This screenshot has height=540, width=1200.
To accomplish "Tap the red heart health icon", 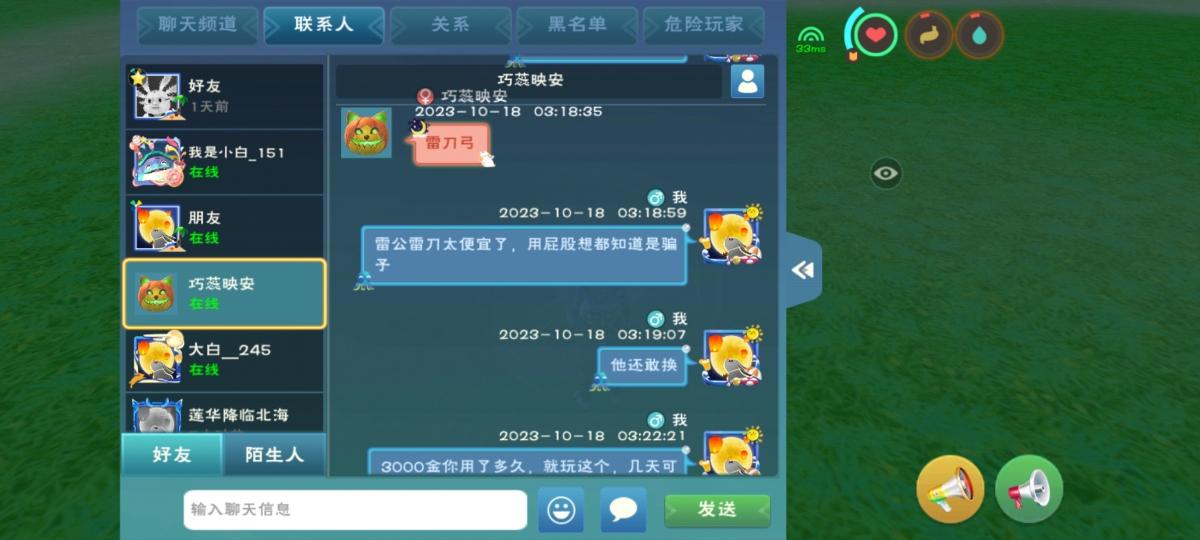I will pos(876,36).
